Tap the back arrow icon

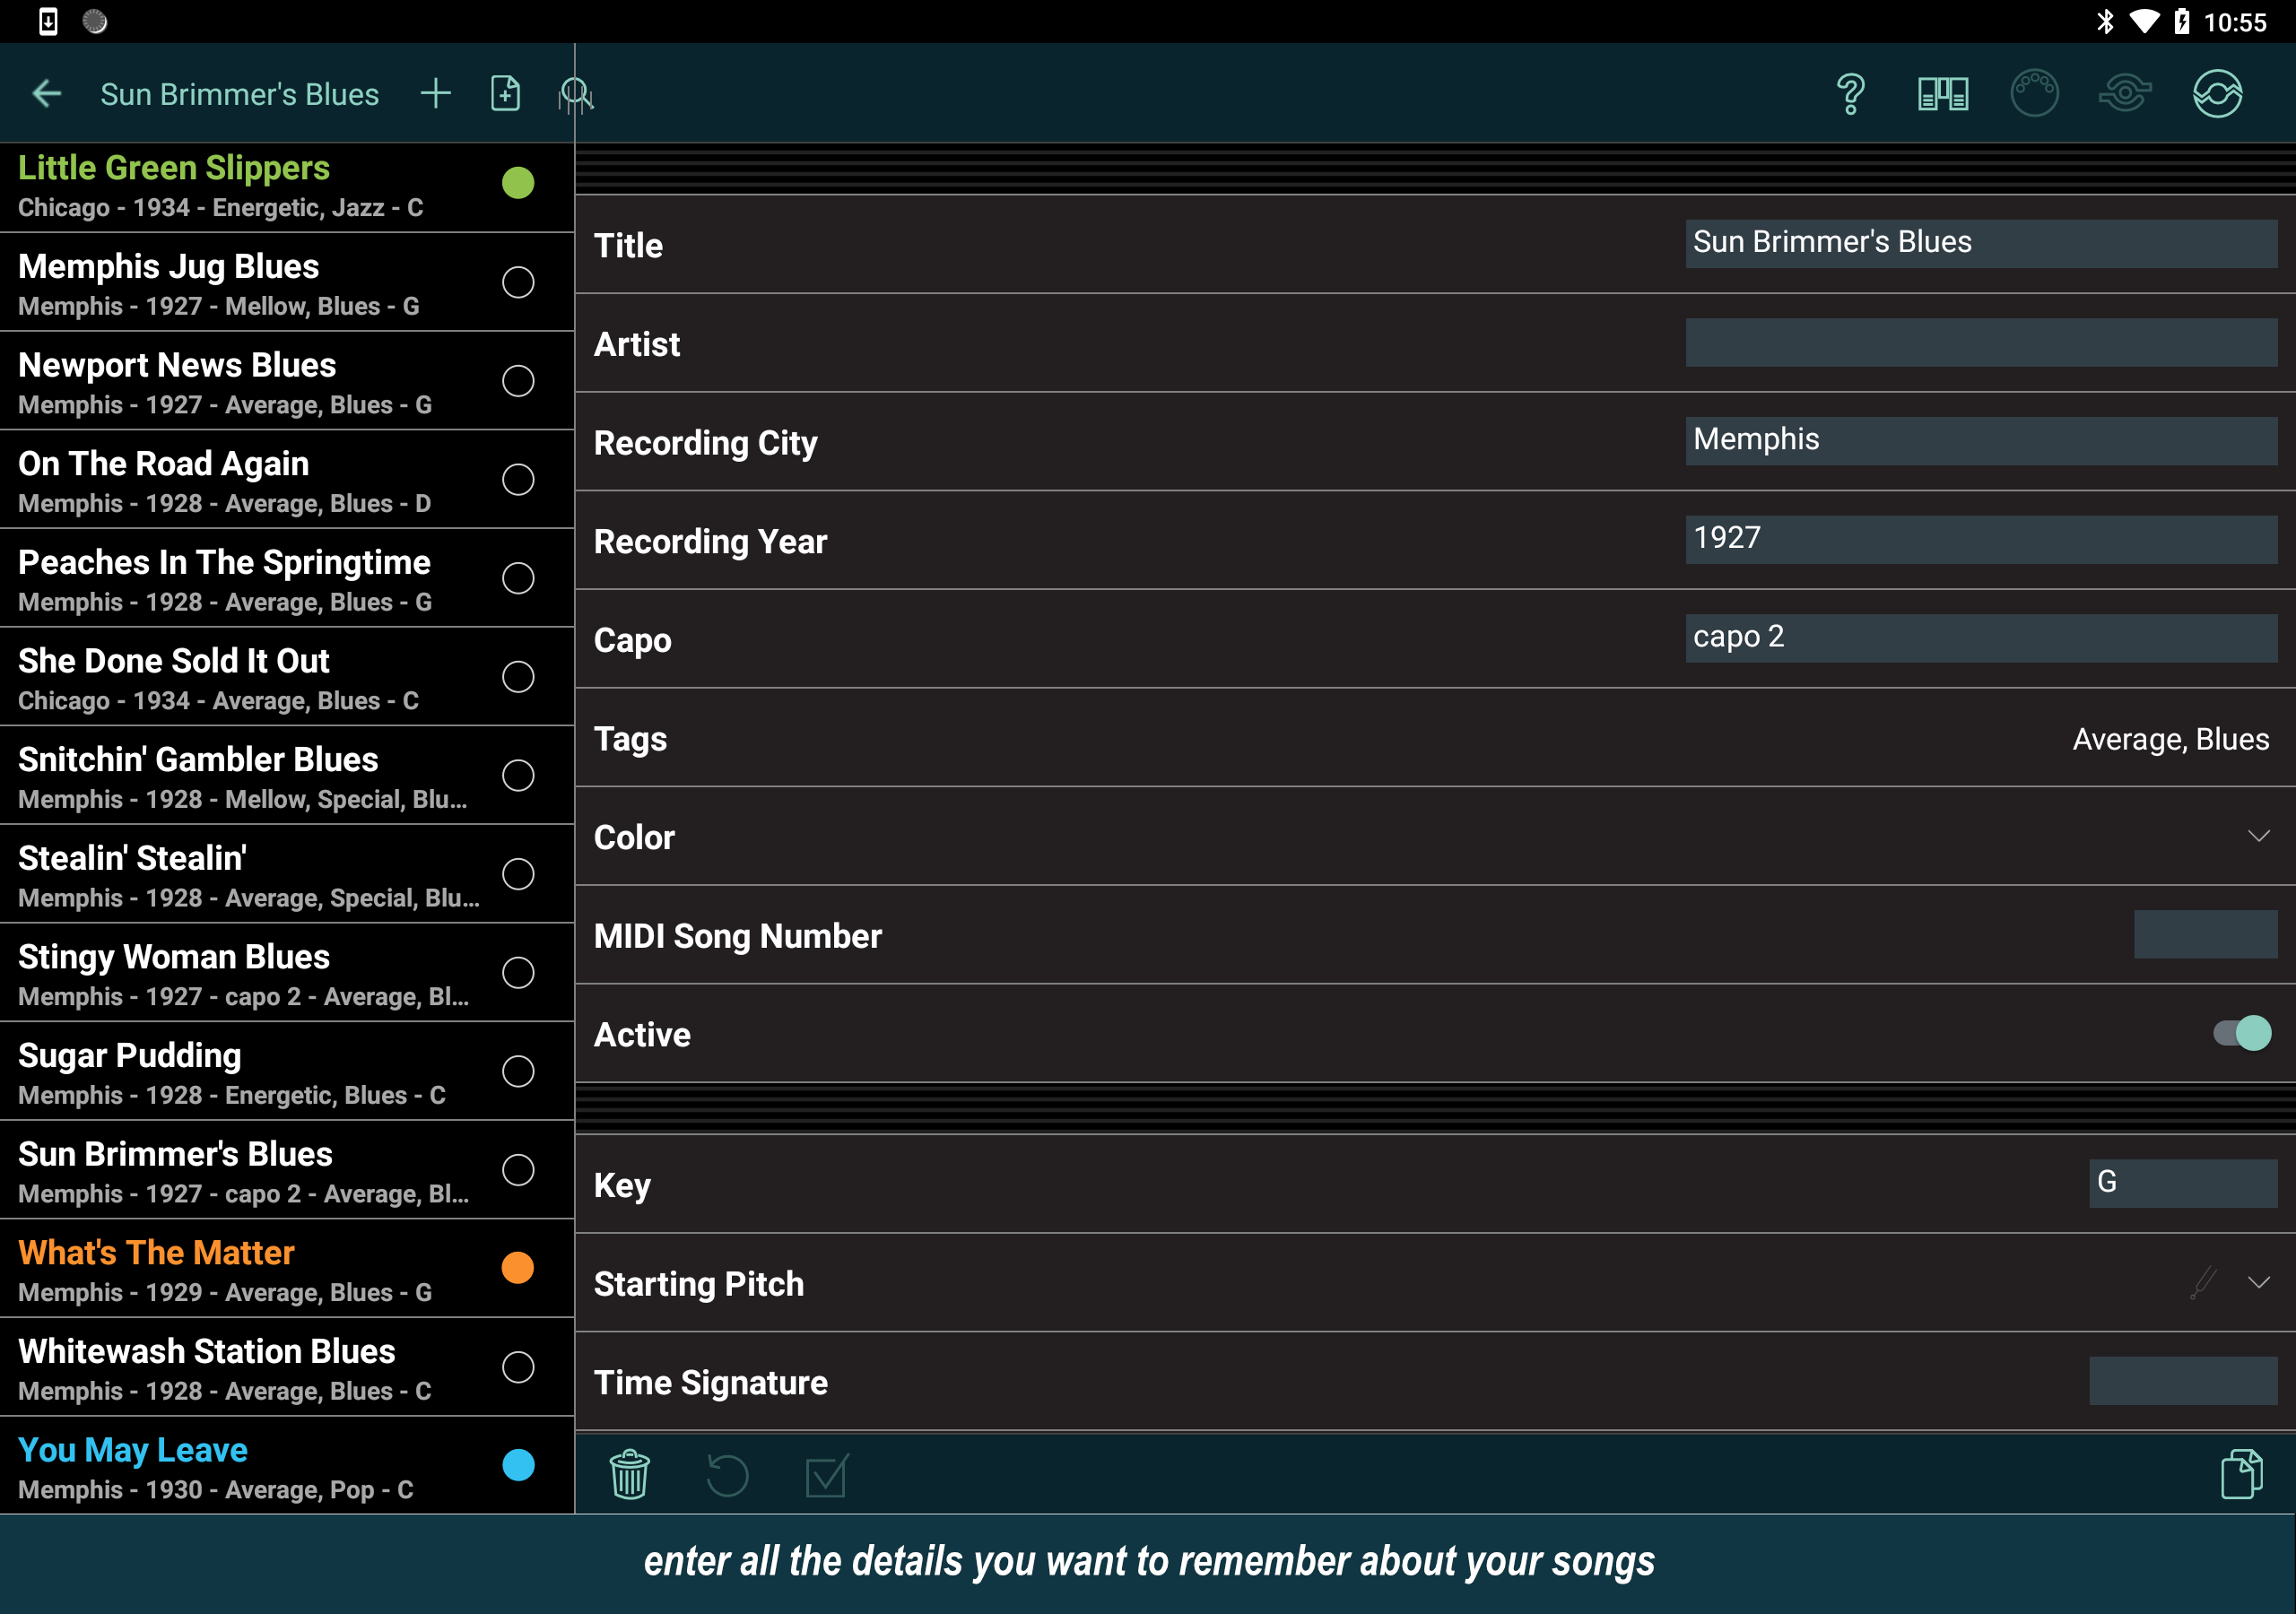[x=46, y=94]
